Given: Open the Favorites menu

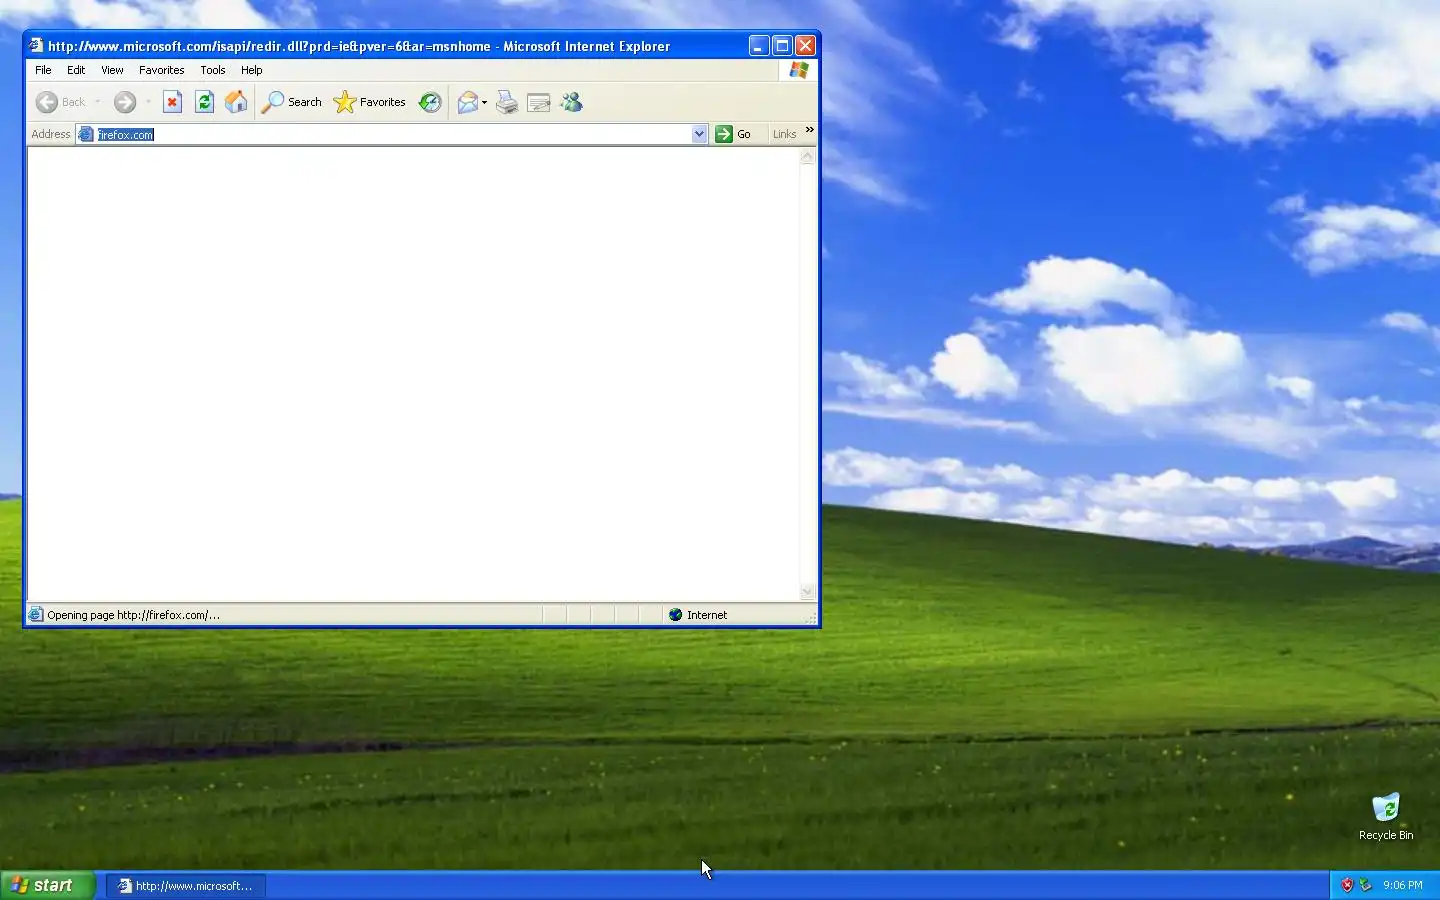Looking at the screenshot, I should pos(162,70).
